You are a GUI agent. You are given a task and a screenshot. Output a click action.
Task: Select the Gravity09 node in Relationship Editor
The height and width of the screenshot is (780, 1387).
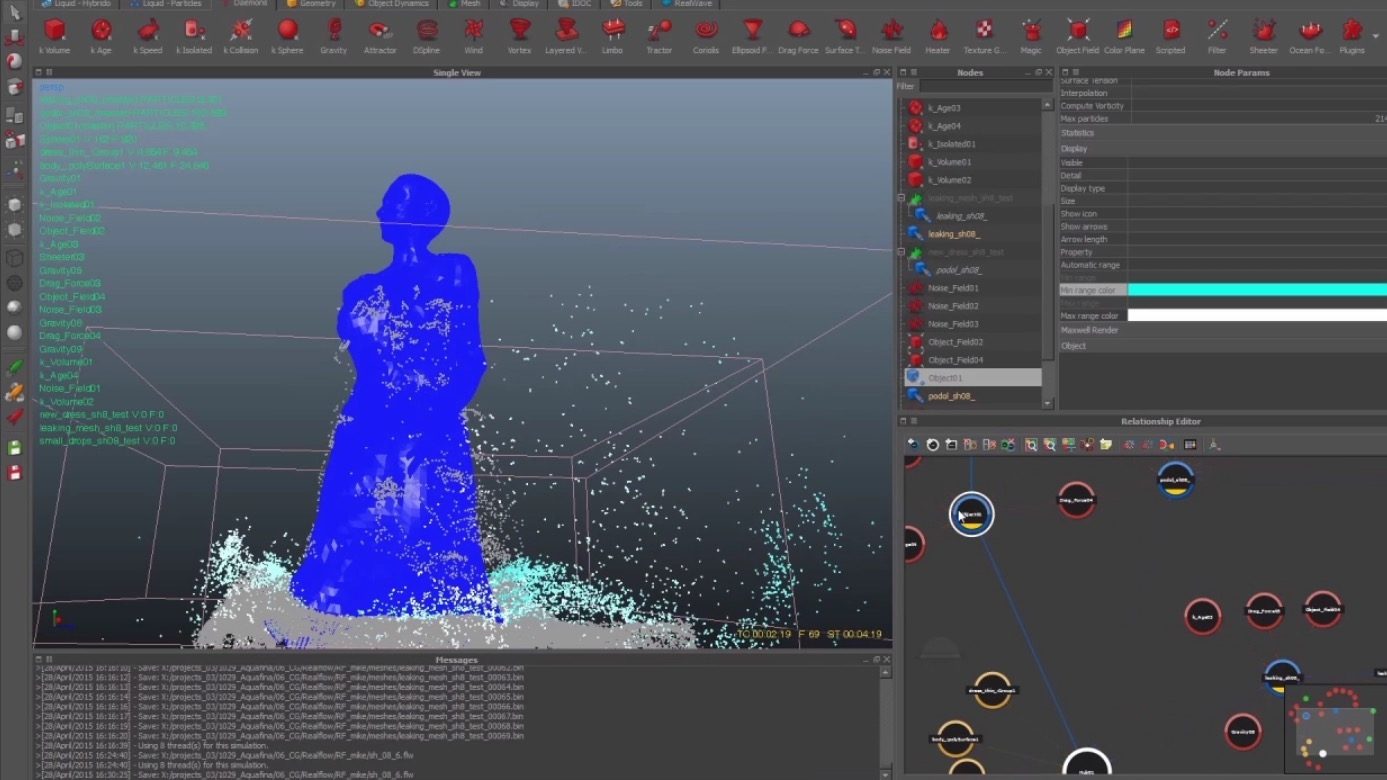(1242, 731)
